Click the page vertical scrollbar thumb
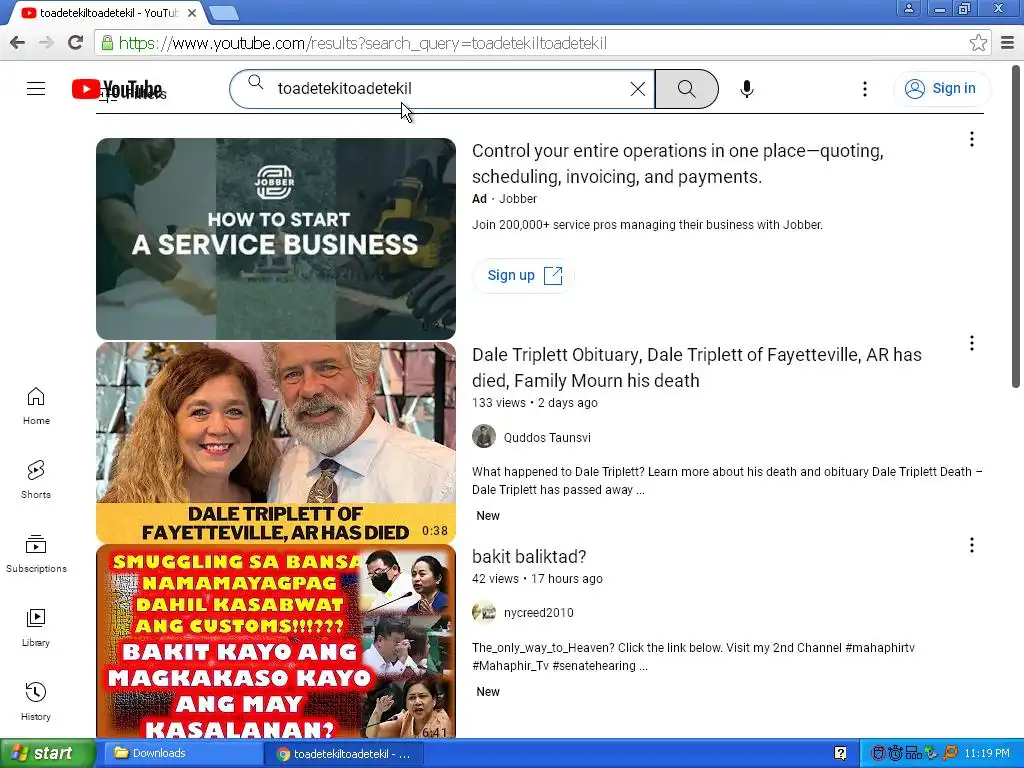Viewport: 1024px width, 768px height. click(x=1017, y=226)
